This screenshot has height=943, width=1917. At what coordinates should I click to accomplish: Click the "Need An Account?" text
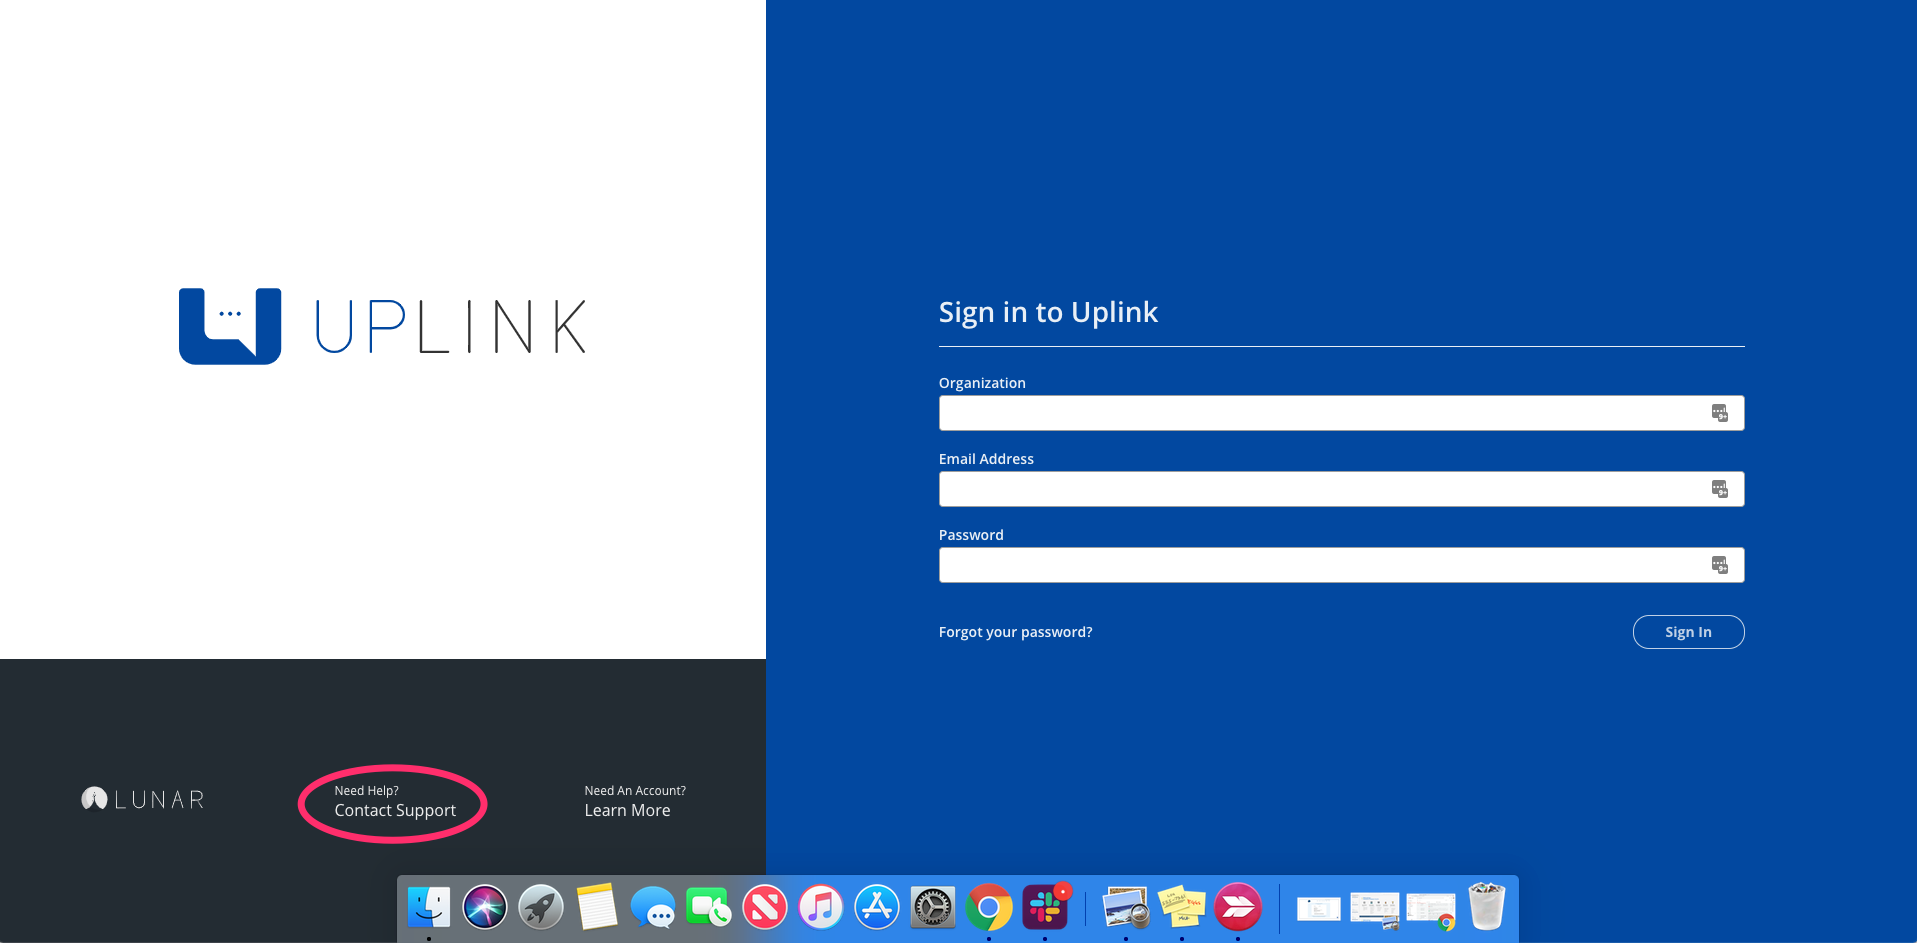(x=635, y=791)
